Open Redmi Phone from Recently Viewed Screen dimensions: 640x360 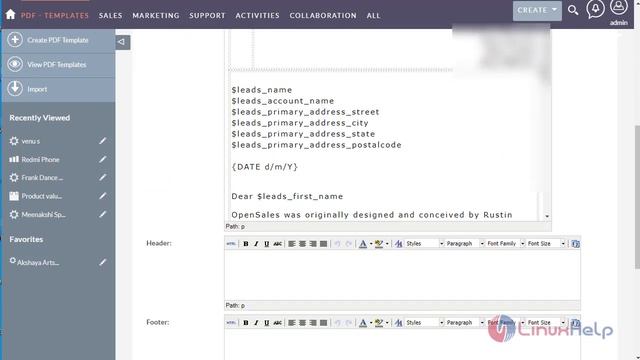pyautogui.click(x=40, y=160)
